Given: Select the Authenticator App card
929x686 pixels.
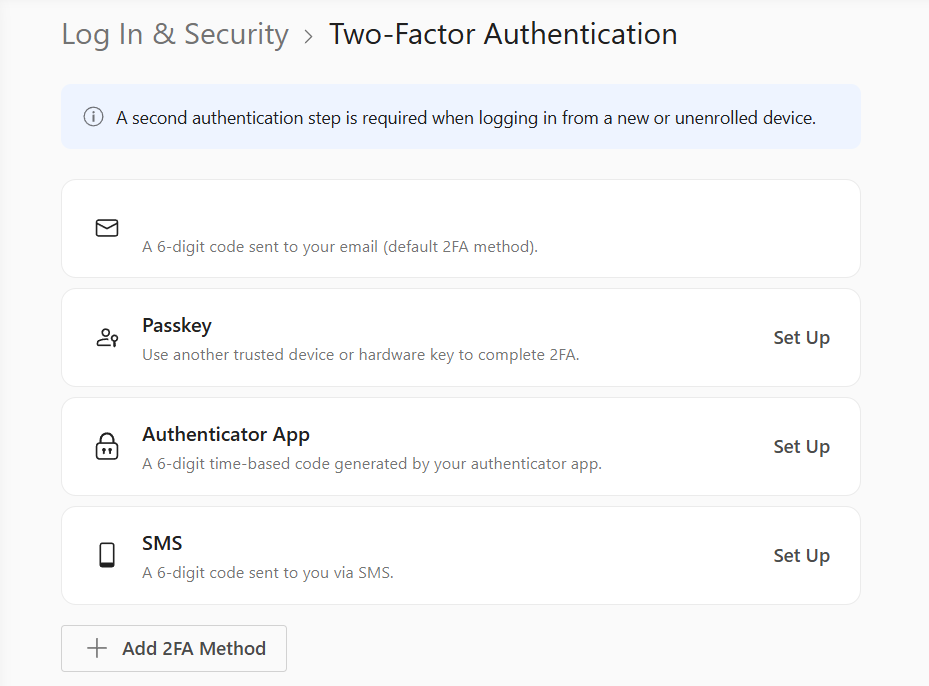Looking at the screenshot, I should pyautogui.click(x=461, y=446).
